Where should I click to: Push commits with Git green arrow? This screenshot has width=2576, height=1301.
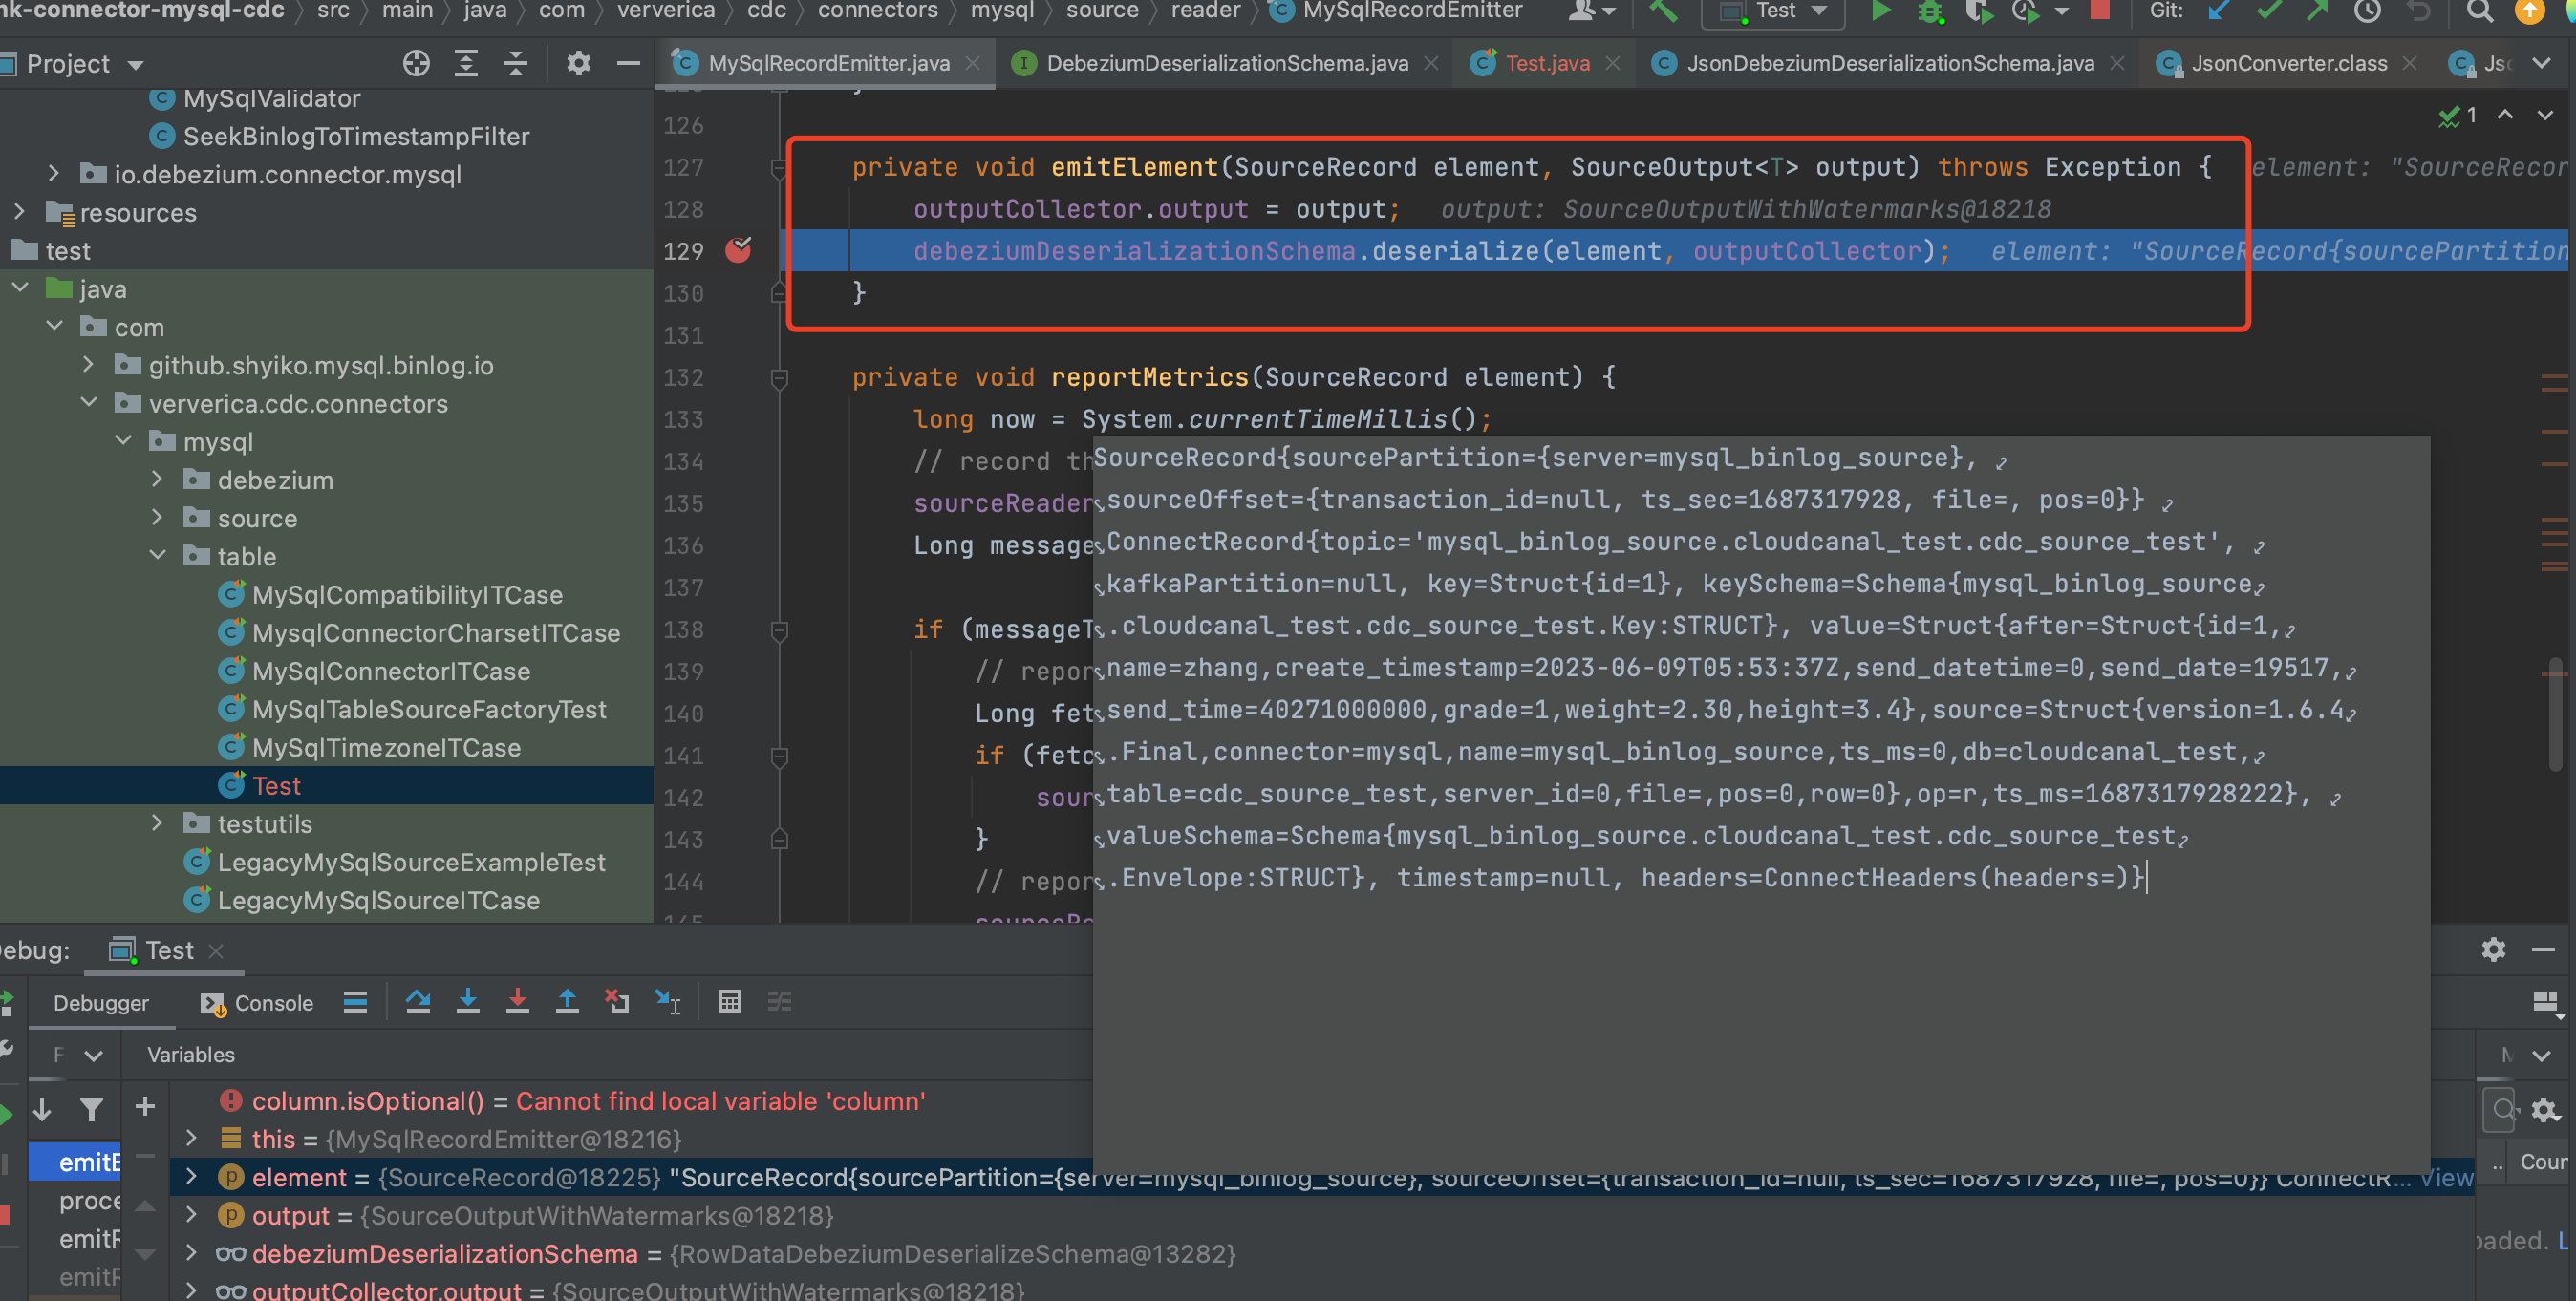click(x=2317, y=11)
